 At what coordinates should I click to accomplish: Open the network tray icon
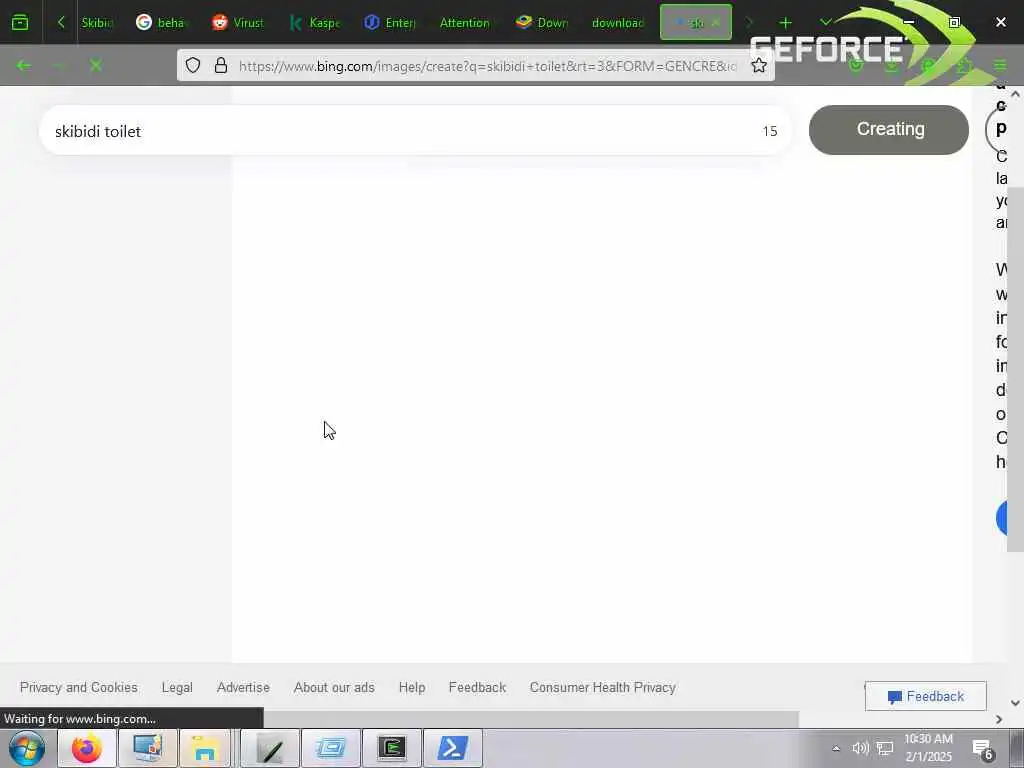[x=885, y=748]
